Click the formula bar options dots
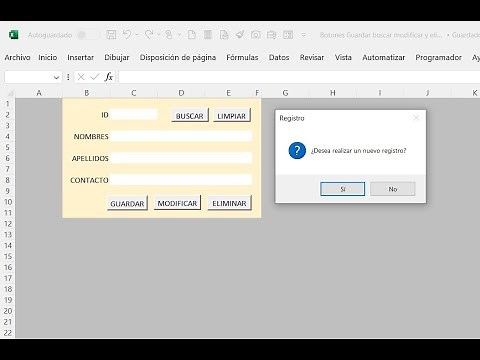480x360 pixels. 68,77
